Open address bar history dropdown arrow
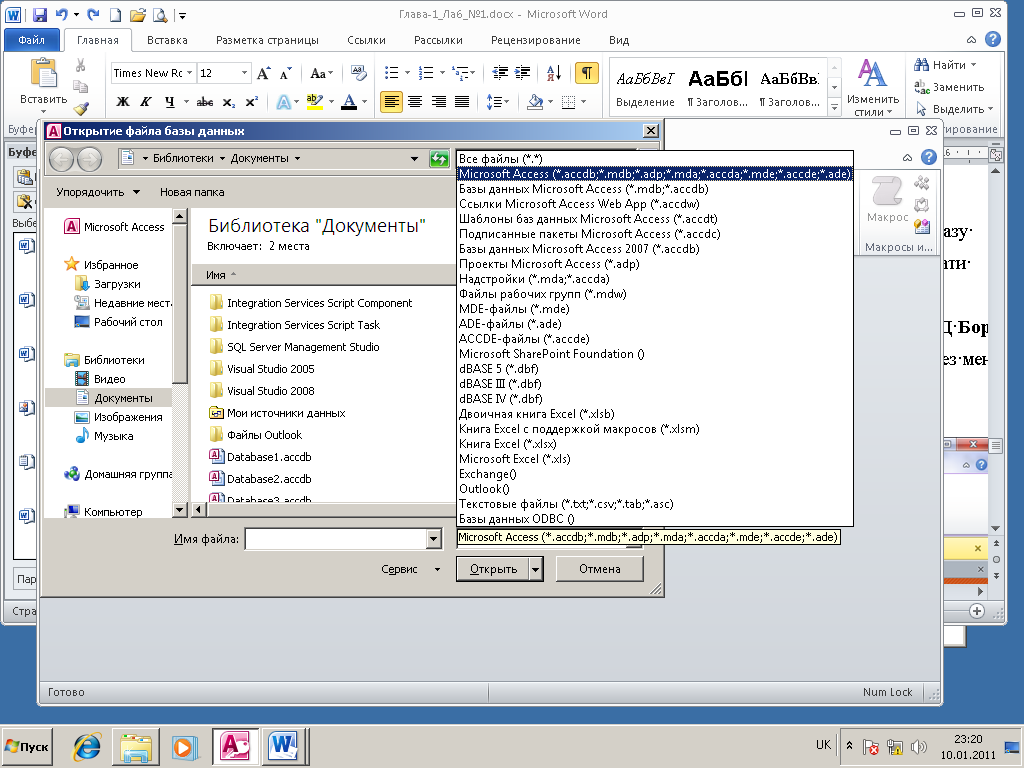The height and width of the screenshot is (768, 1024). (x=413, y=159)
